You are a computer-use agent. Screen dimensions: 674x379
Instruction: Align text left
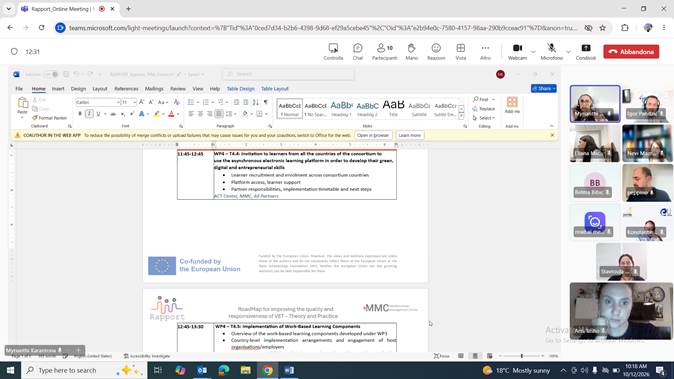(x=191, y=114)
